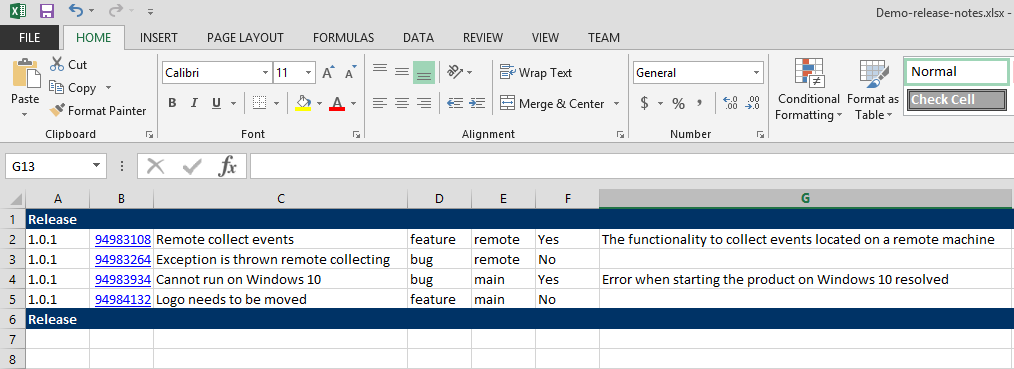Decrease font size with small A
Image resolution: width=1014 pixels, height=369 pixels.
pyautogui.click(x=351, y=73)
